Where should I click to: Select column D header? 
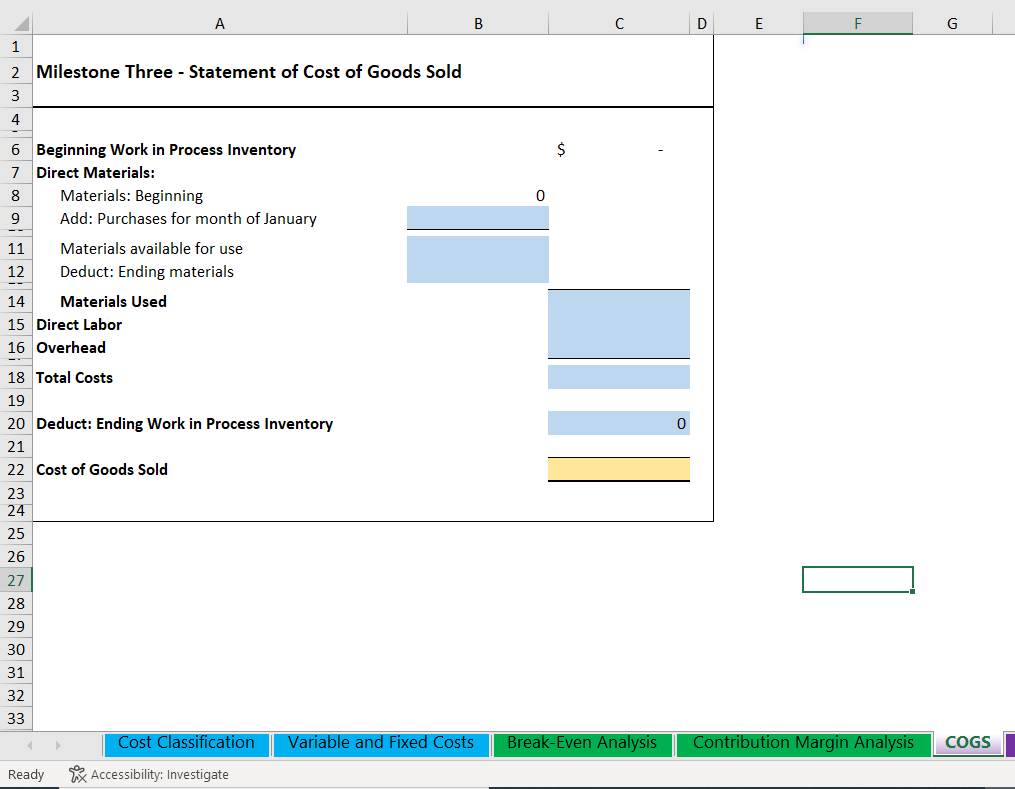tap(702, 24)
